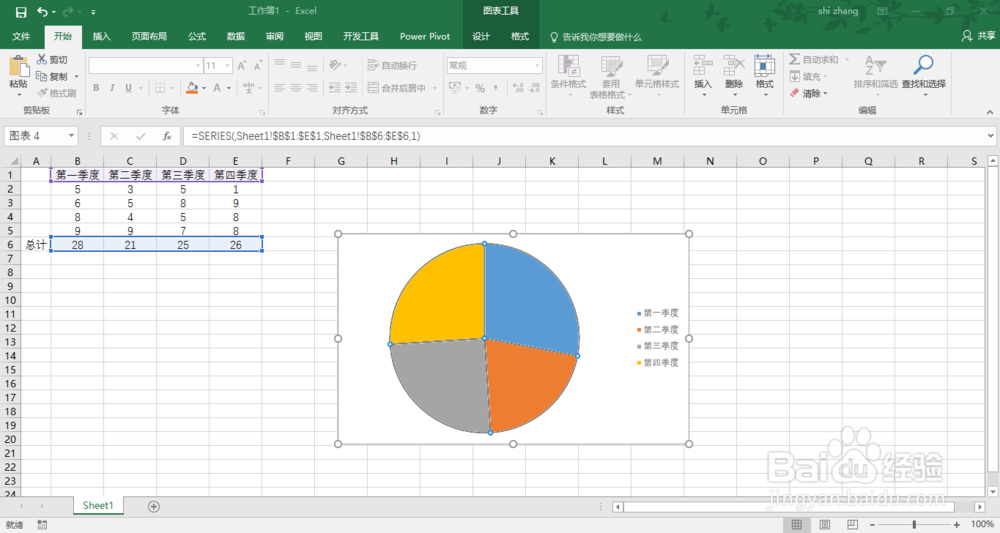Toggle Wrap Text (自动换行)

coord(392,65)
